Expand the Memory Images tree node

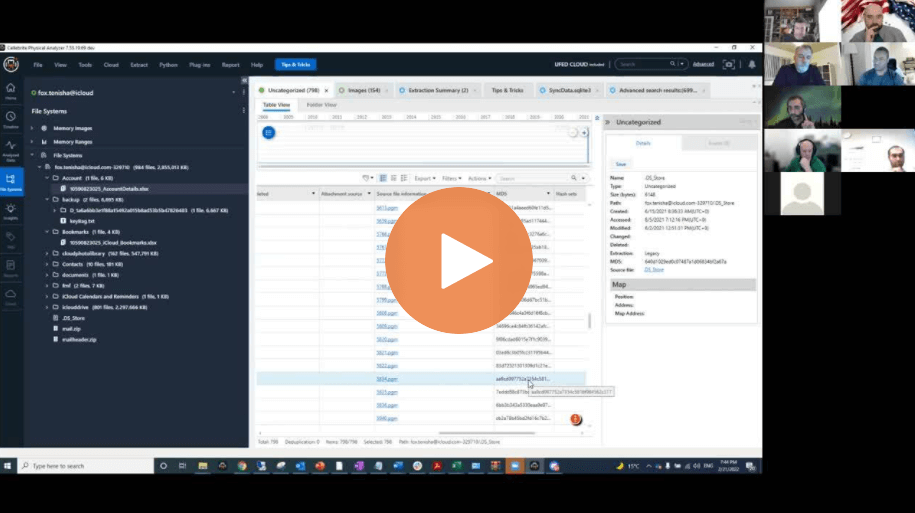pyautogui.click(x=32, y=128)
